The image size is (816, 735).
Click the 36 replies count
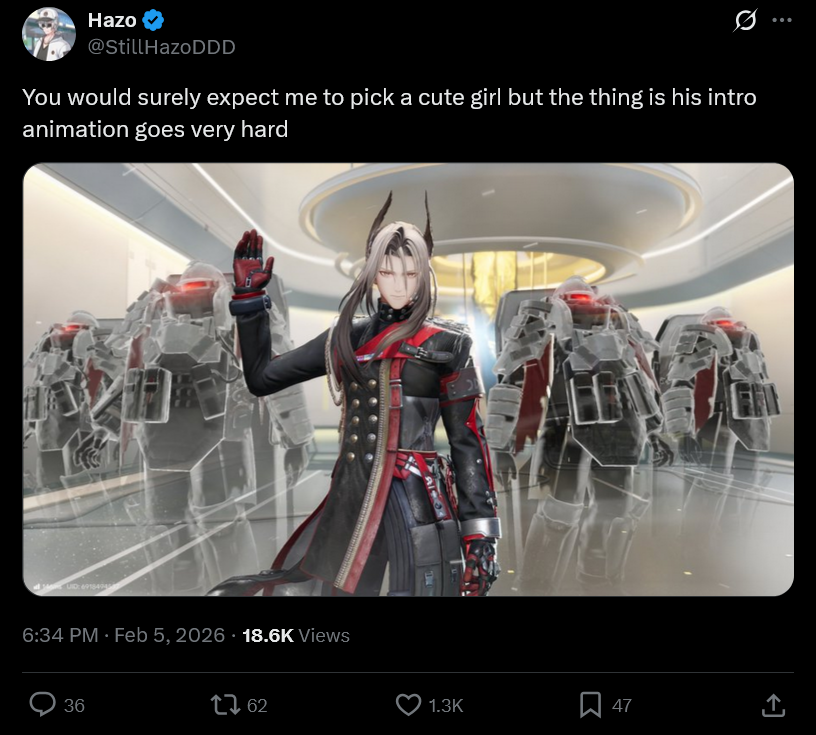point(74,705)
